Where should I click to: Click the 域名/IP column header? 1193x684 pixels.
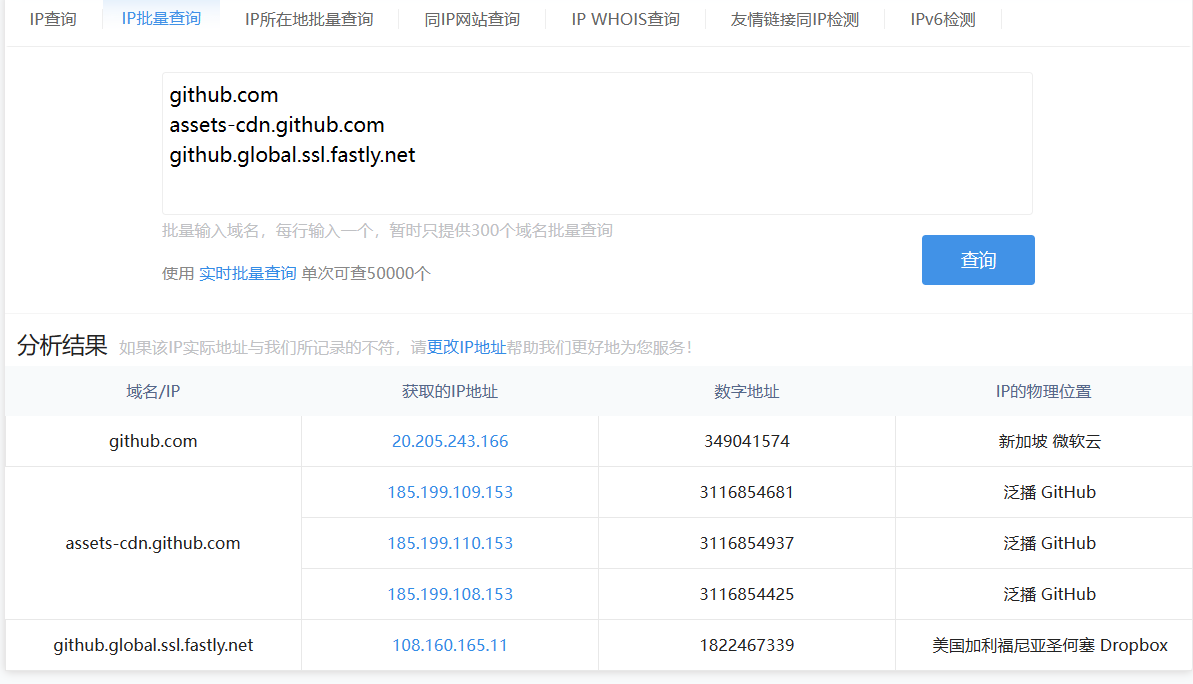[153, 392]
